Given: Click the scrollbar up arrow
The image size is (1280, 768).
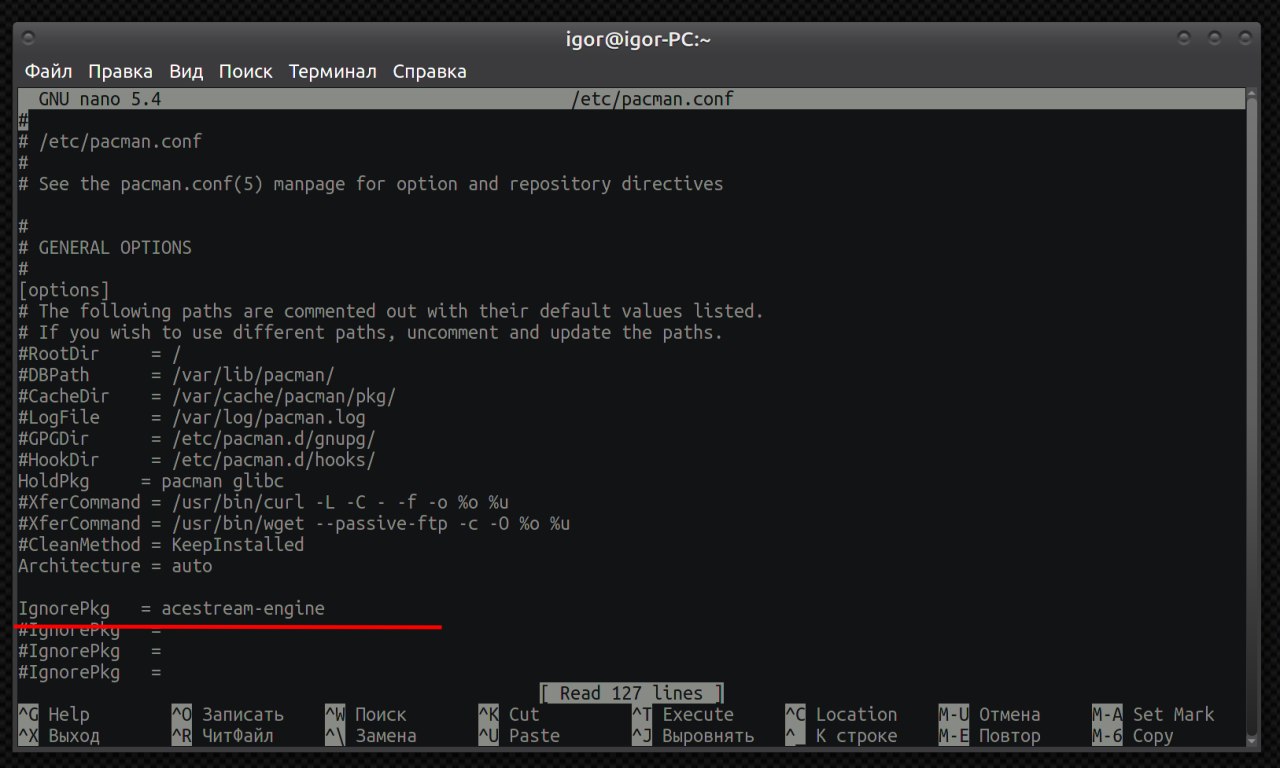Looking at the screenshot, I should [x=1251, y=94].
